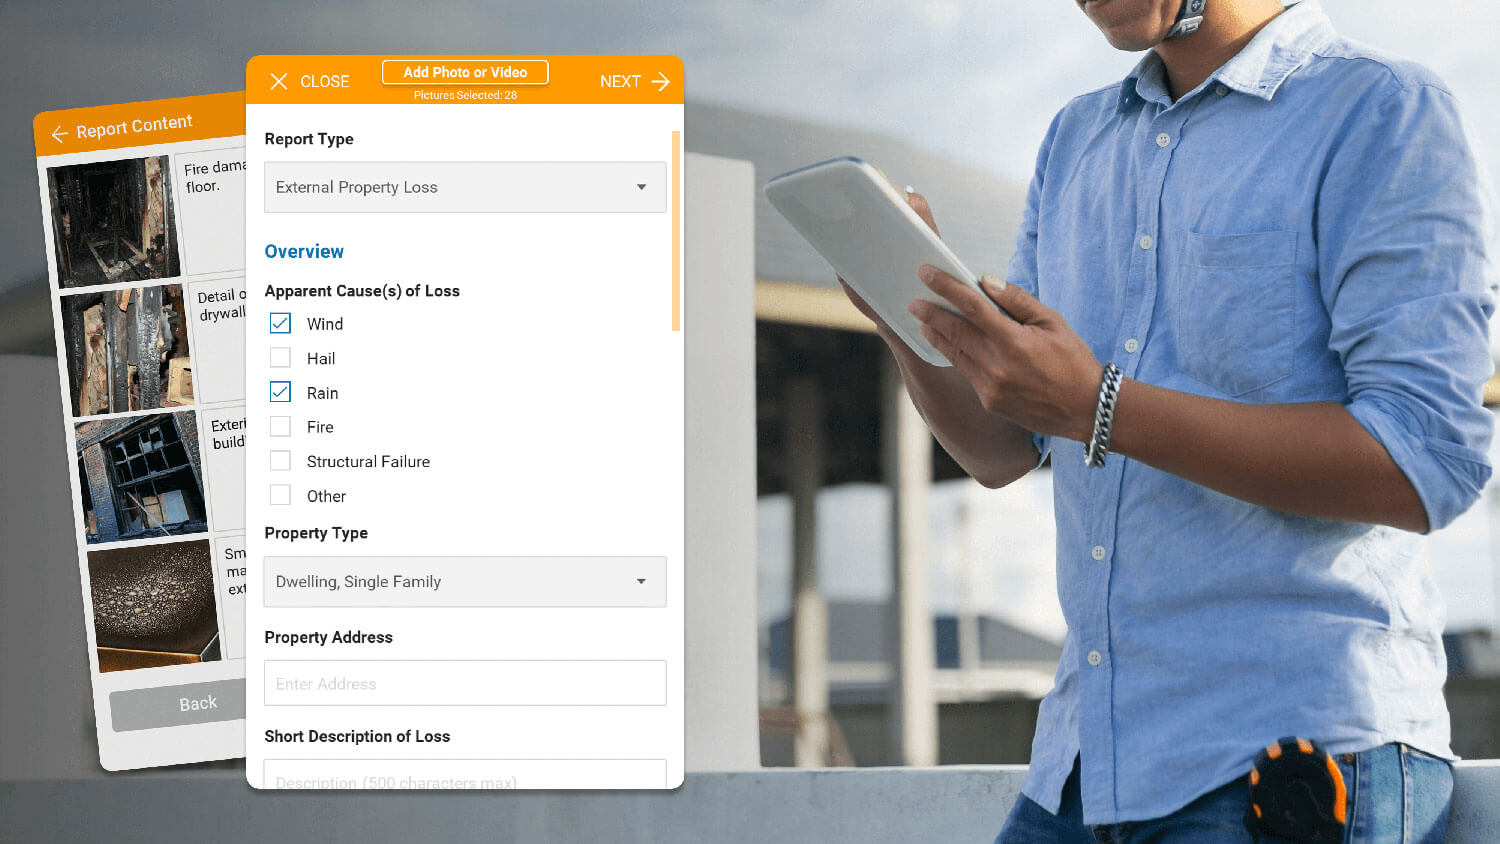The height and width of the screenshot is (844, 1500).
Task: Click the Property Address input field
Action: point(465,683)
